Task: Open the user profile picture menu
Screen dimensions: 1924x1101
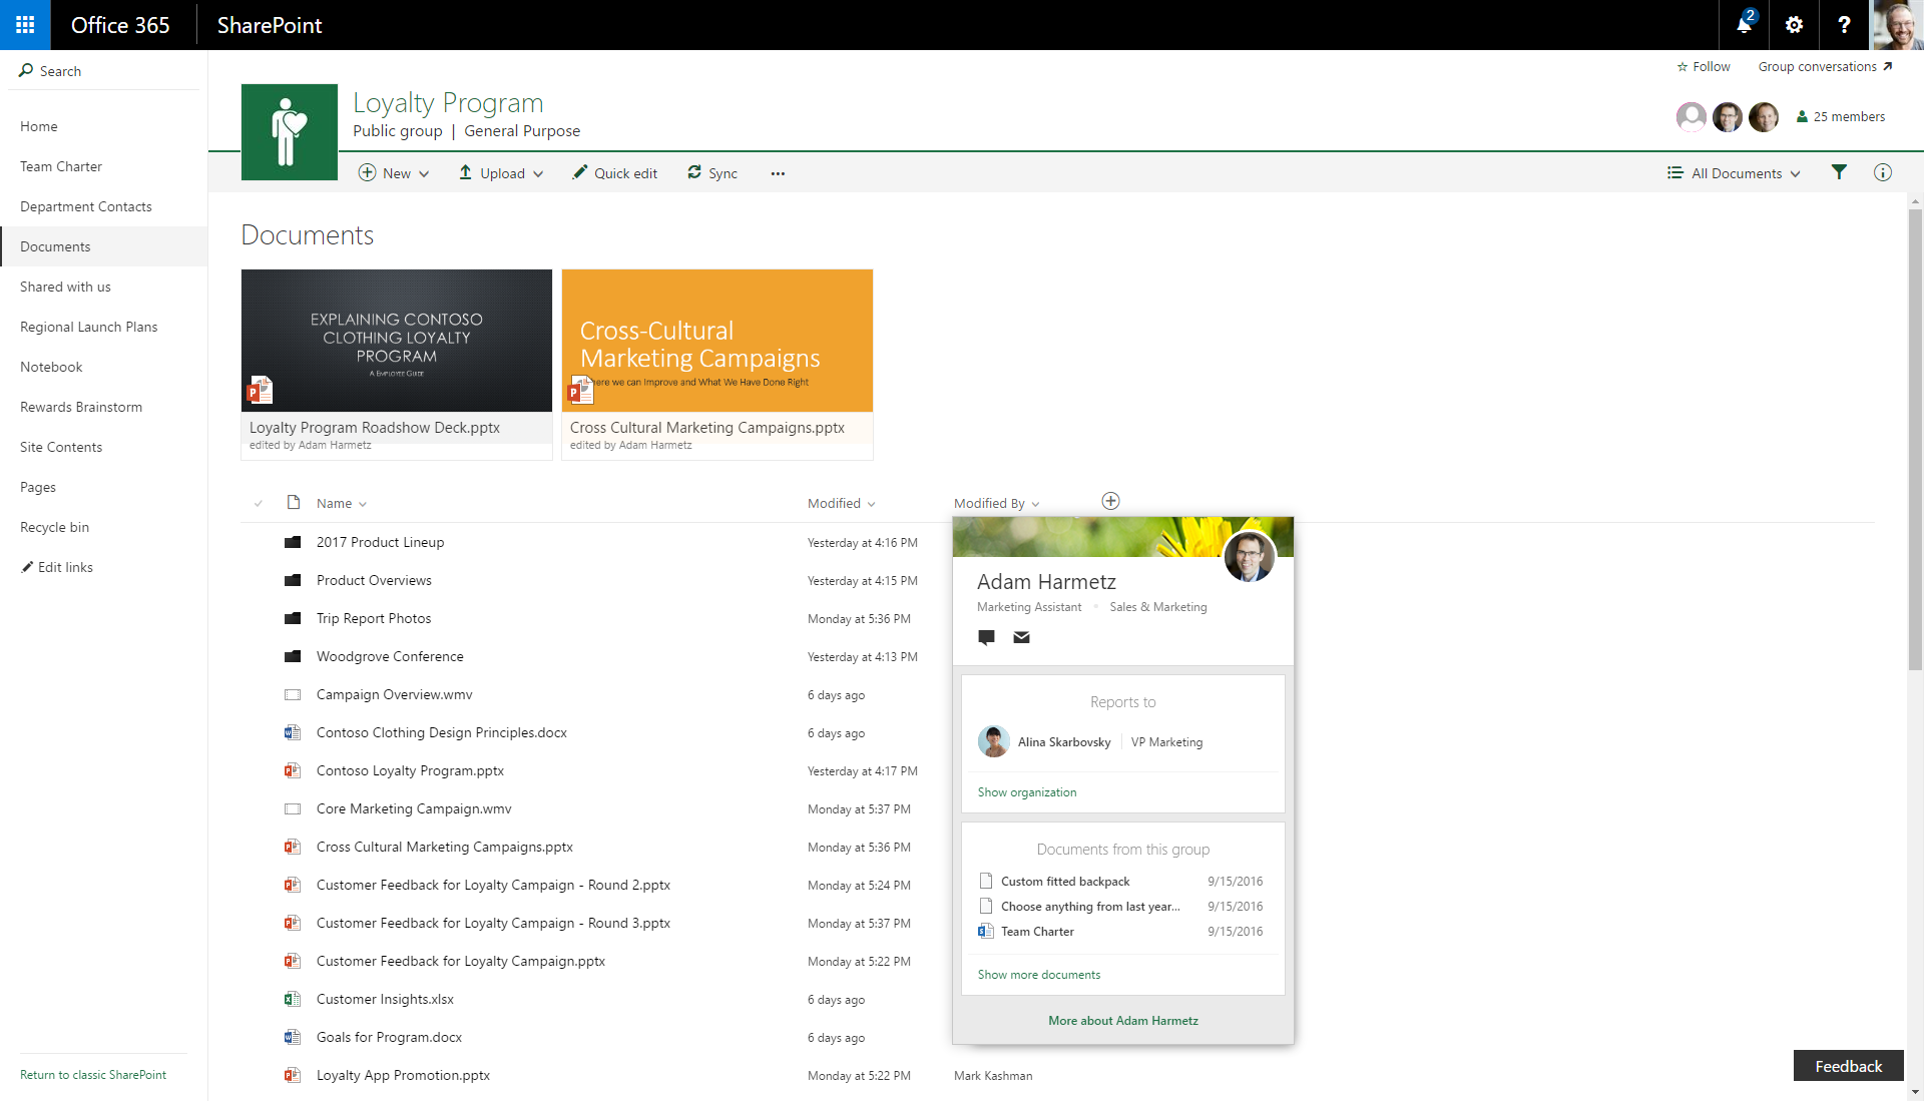Action: (x=1897, y=25)
